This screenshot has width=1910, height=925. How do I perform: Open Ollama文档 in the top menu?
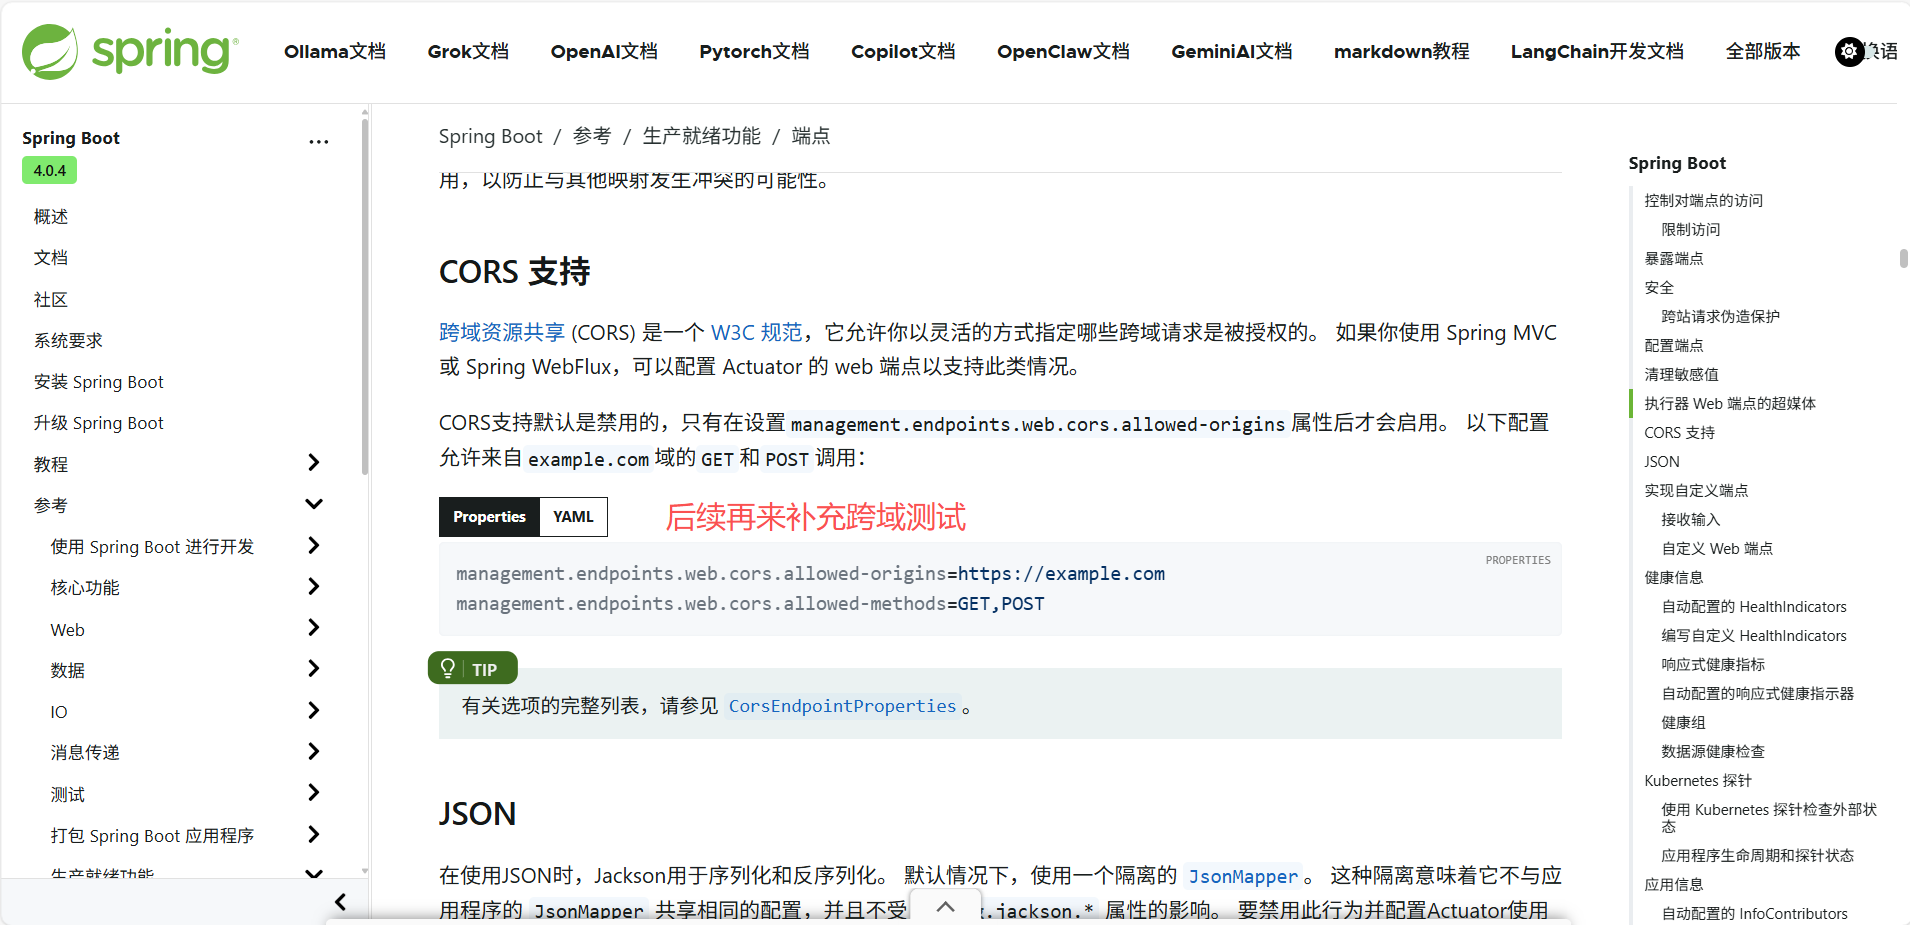(x=335, y=51)
